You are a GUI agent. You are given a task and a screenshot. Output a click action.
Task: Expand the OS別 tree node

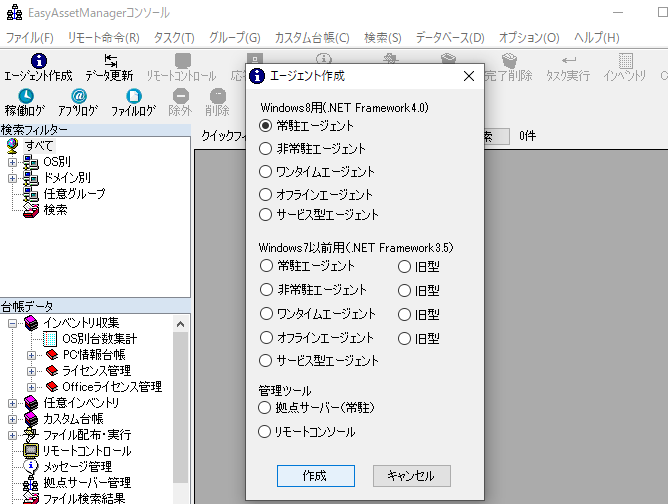(12, 162)
